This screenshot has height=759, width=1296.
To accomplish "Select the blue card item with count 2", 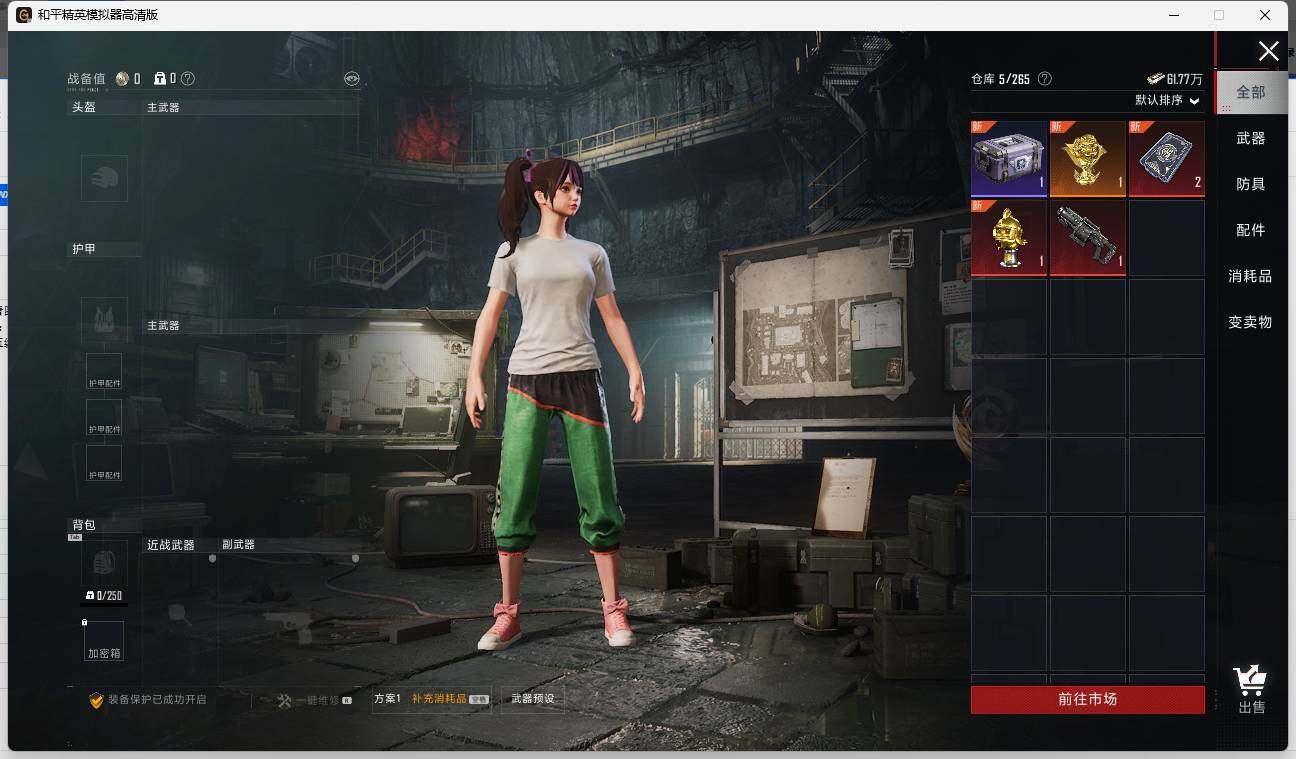I will click(1167, 158).
